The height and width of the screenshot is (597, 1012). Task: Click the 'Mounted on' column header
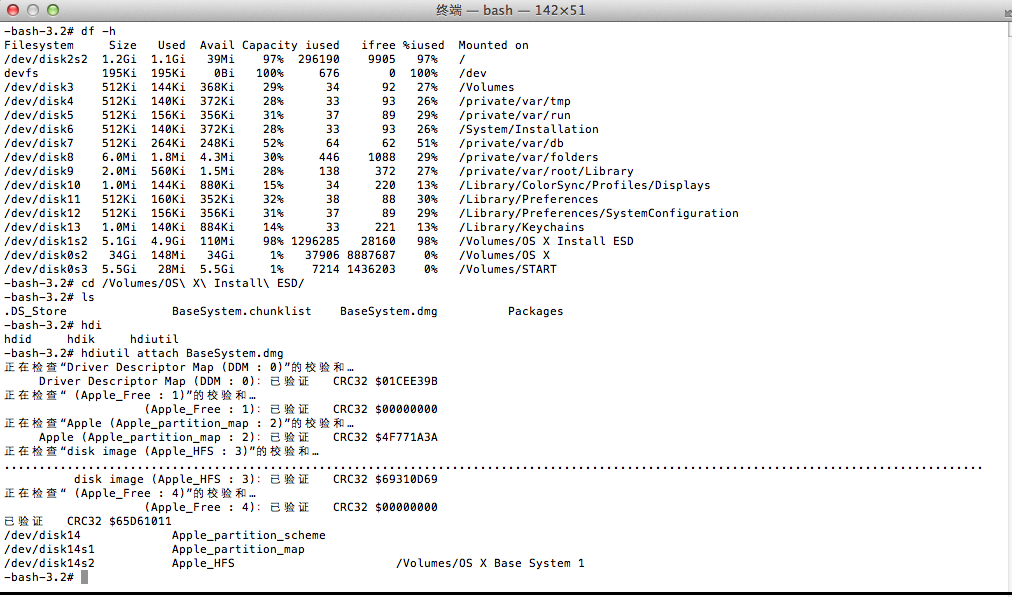tap(493, 45)
